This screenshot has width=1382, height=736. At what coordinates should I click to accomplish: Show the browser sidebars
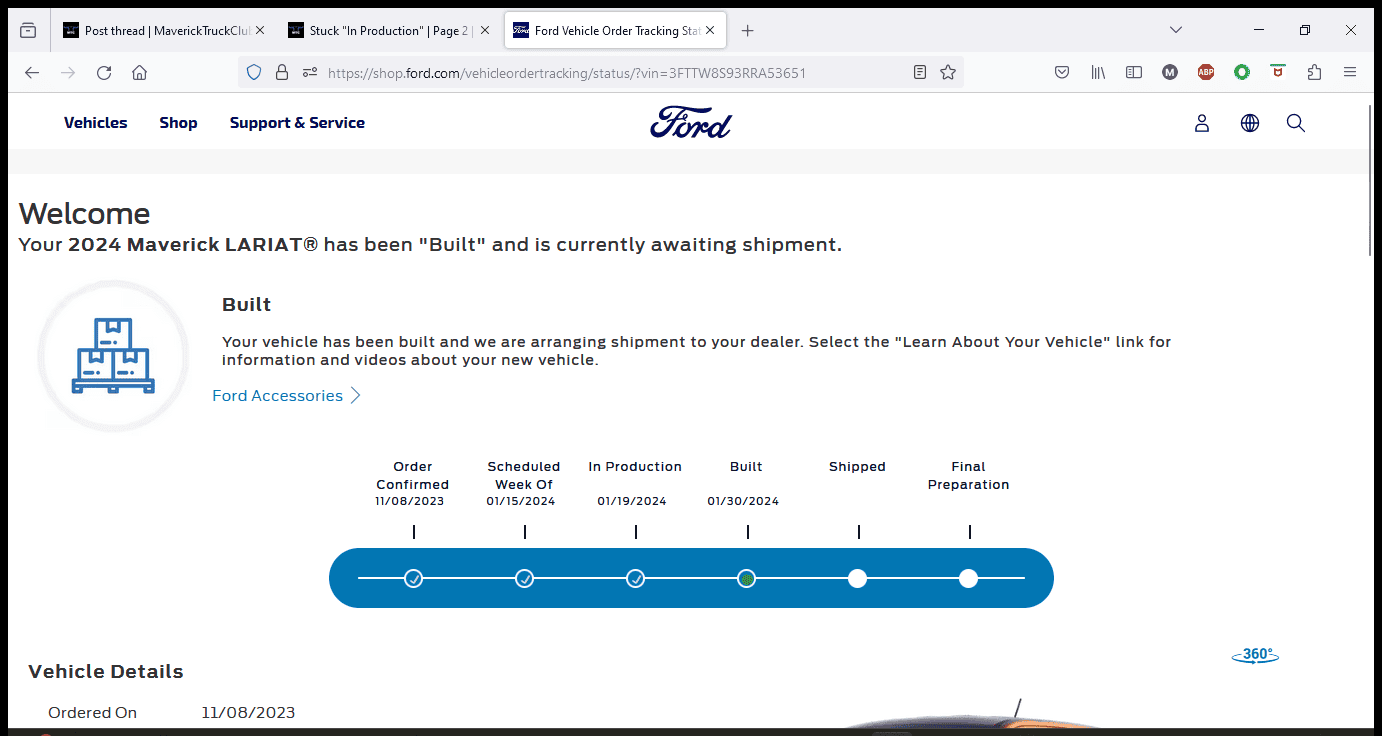(x=1134, y=73)
